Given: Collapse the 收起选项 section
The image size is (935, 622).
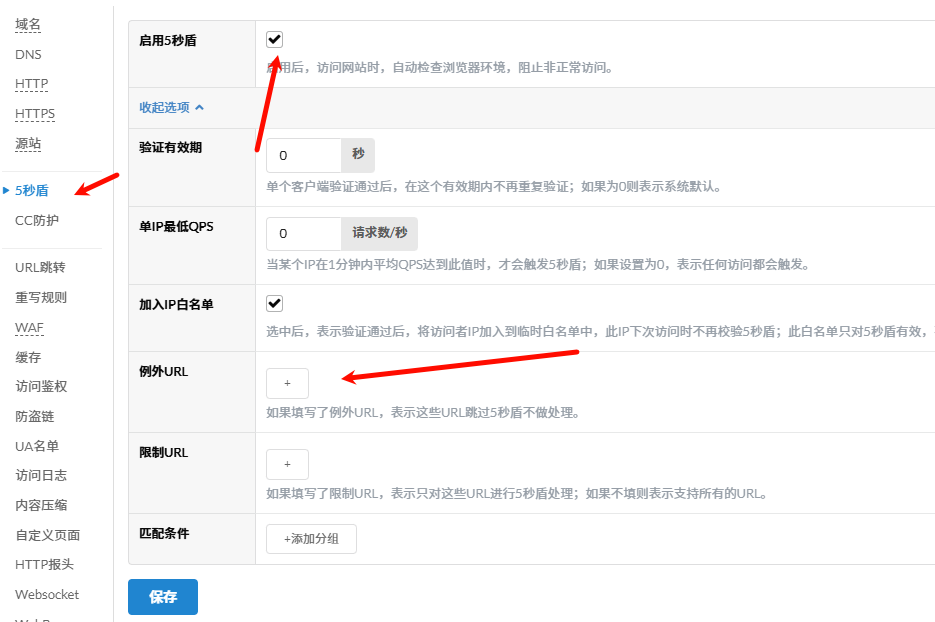Looking at the screenshot, I should pyautogui.click(x=171, y=107).
